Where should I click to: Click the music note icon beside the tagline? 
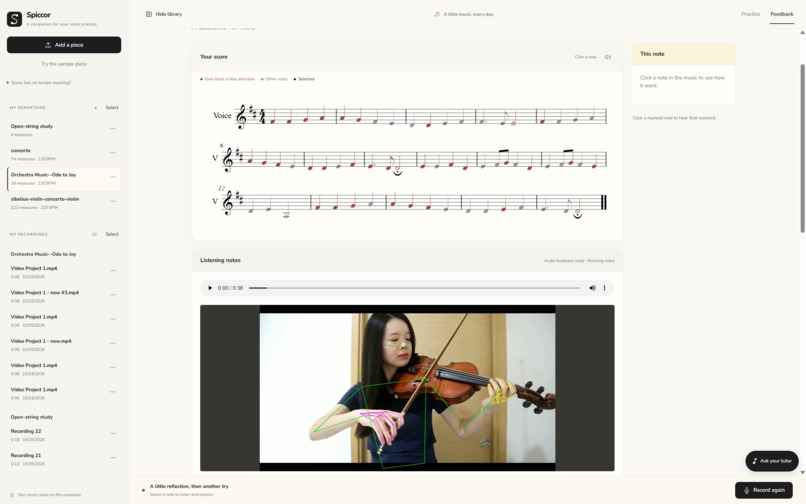pyautogui.click(x=437, y=14)
